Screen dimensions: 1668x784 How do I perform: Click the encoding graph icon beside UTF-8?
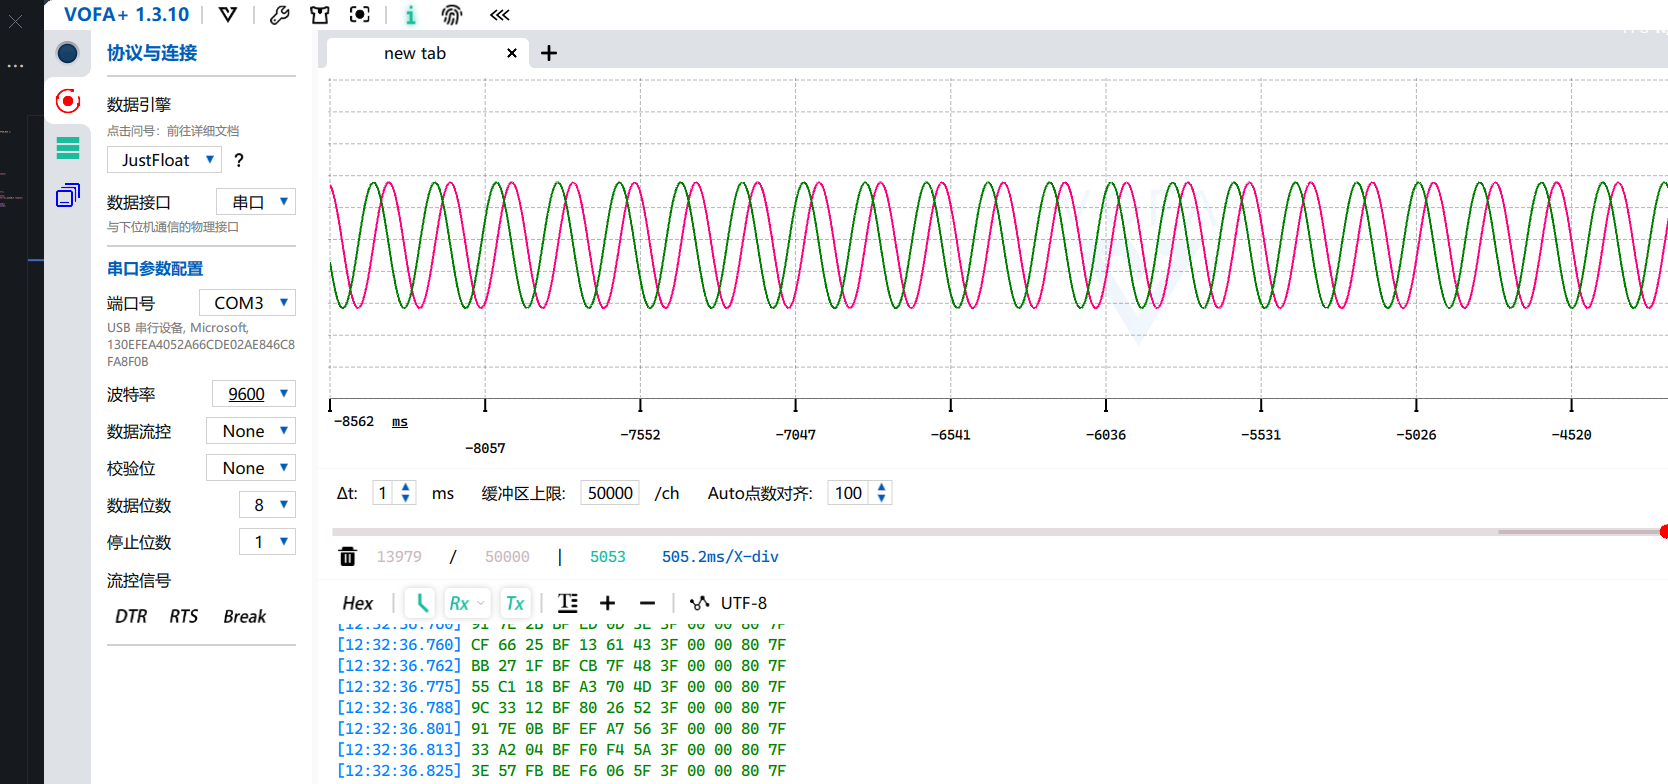[x=700, y=603]
